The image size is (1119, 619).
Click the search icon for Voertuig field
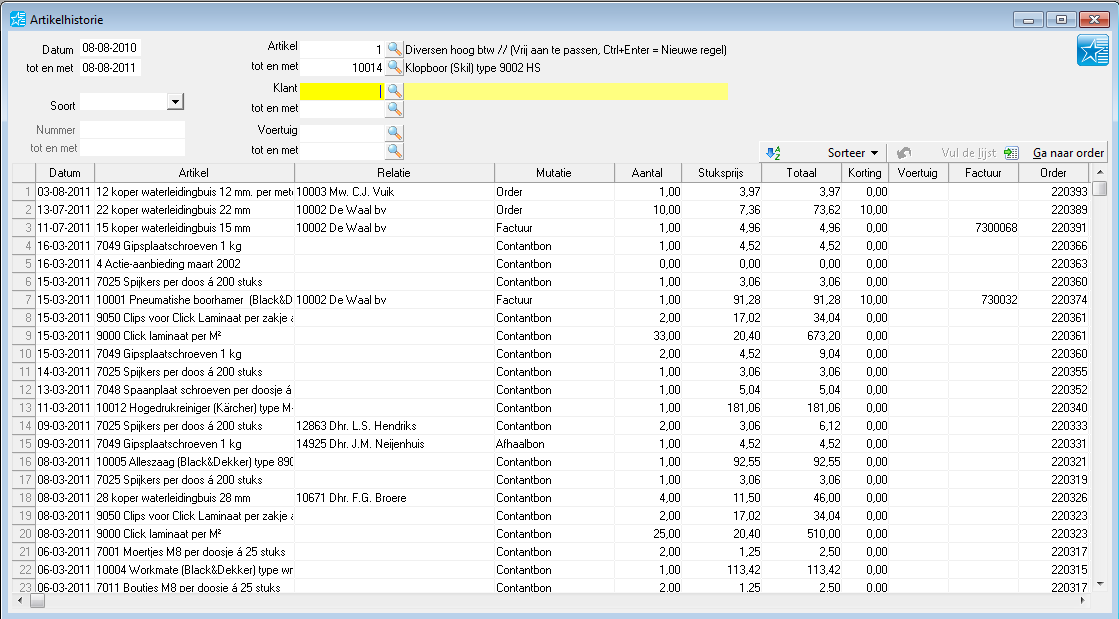click(395, 132)
